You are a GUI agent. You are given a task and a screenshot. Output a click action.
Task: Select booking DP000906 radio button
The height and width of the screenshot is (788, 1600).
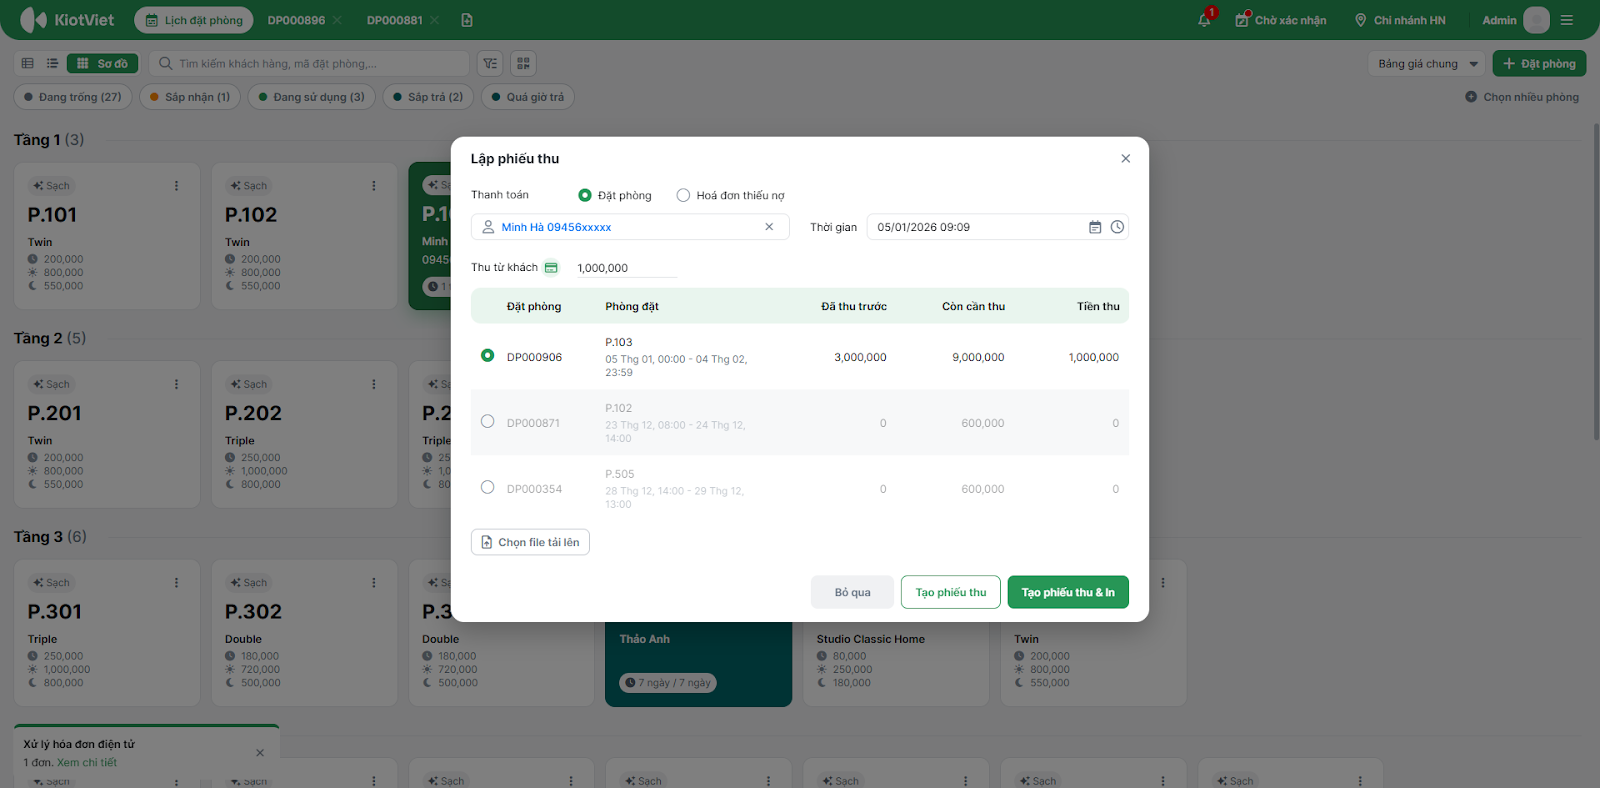tap(487, 355)
